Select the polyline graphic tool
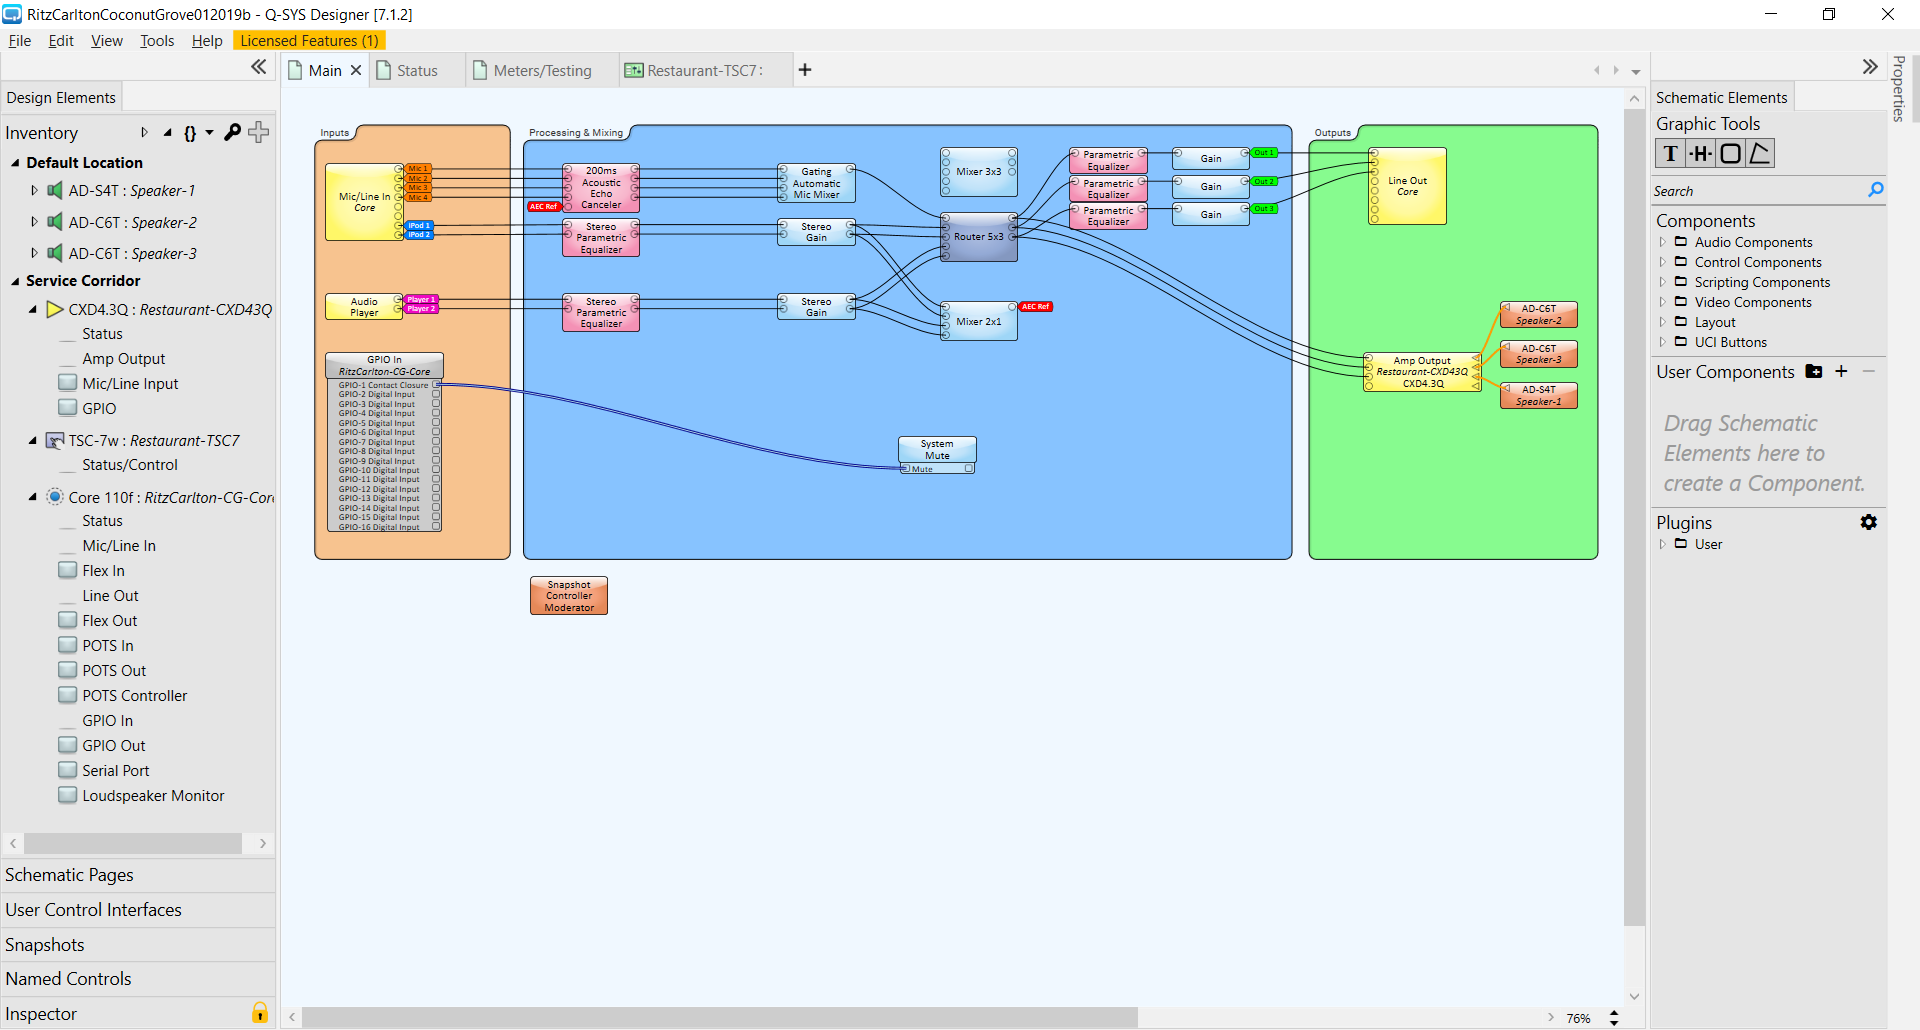The height and width of the screenshot is (1030, 1920). point(1760,154)
